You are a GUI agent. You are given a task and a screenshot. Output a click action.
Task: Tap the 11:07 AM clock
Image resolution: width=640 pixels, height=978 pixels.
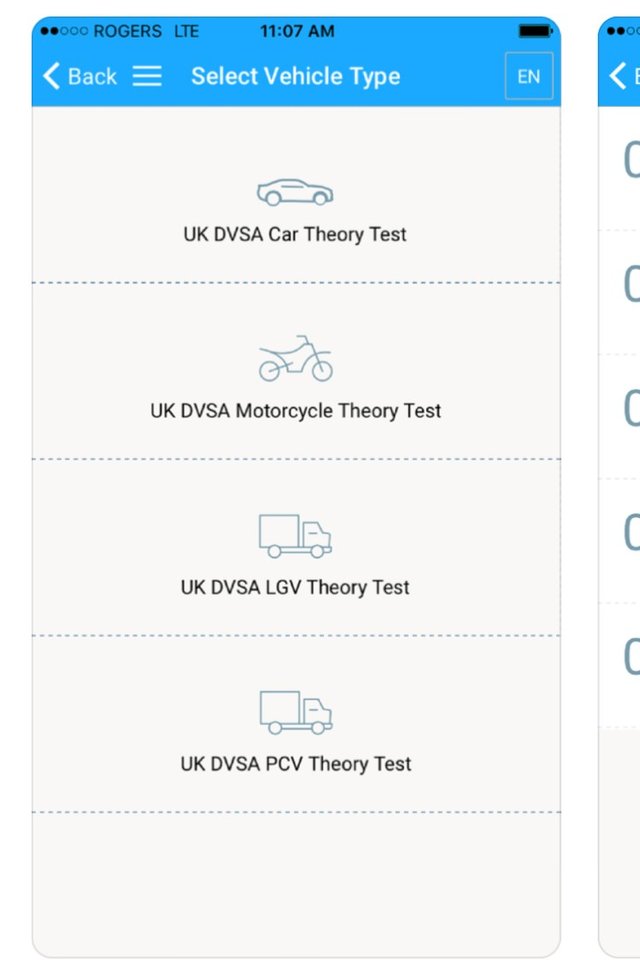click(x=297, y=31)
